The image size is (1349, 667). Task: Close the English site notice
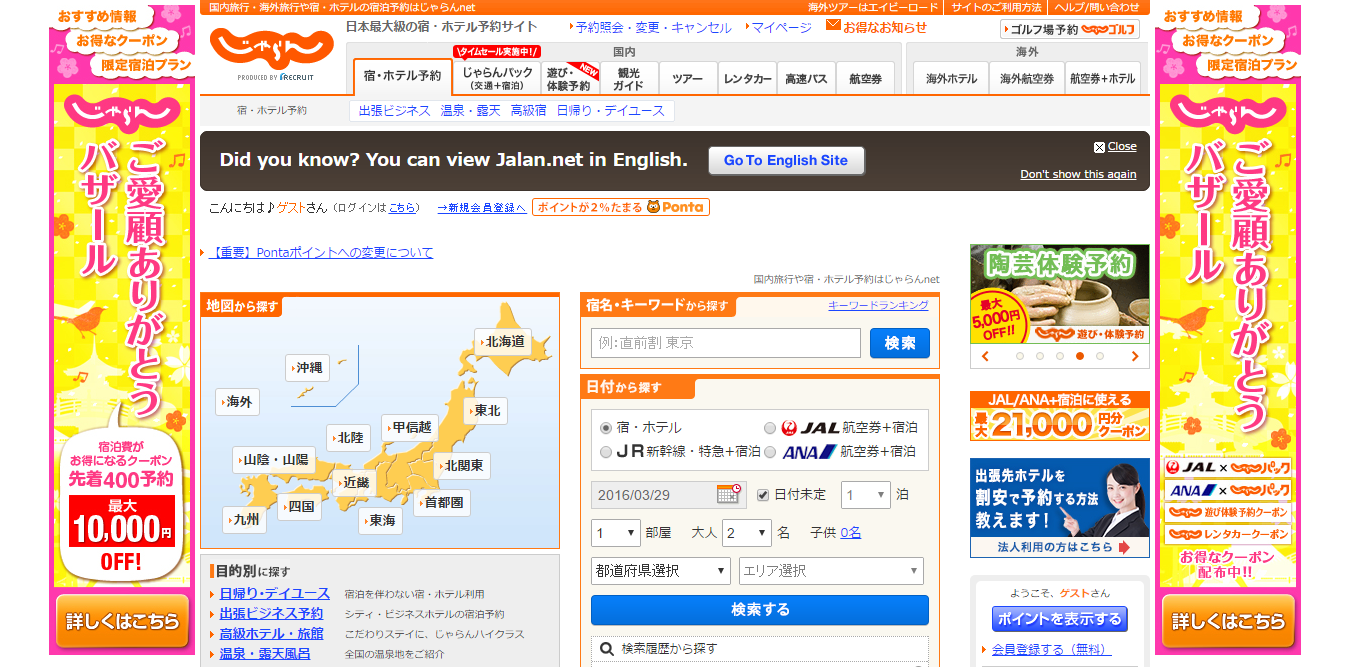[1115, 147]
